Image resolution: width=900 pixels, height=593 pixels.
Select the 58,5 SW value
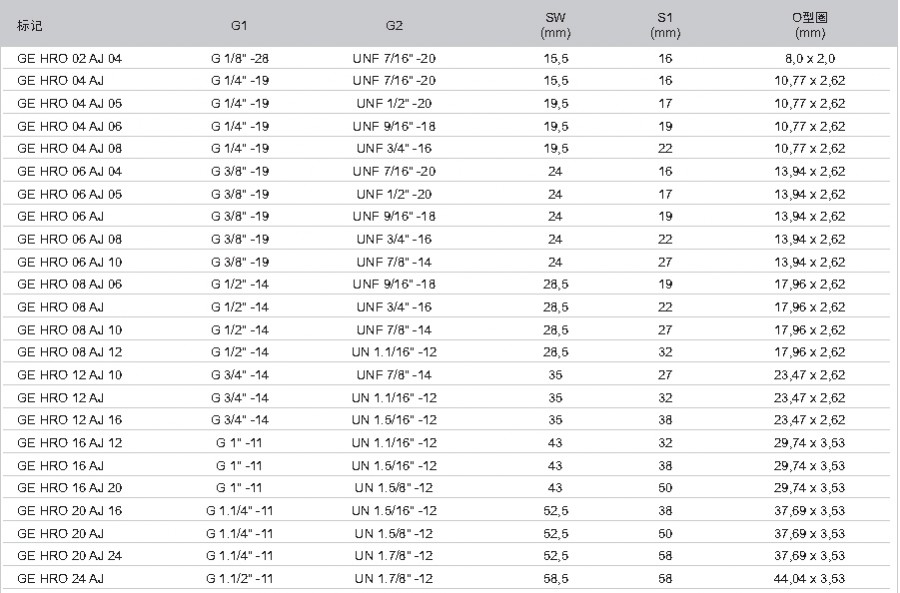coord(556,579)
